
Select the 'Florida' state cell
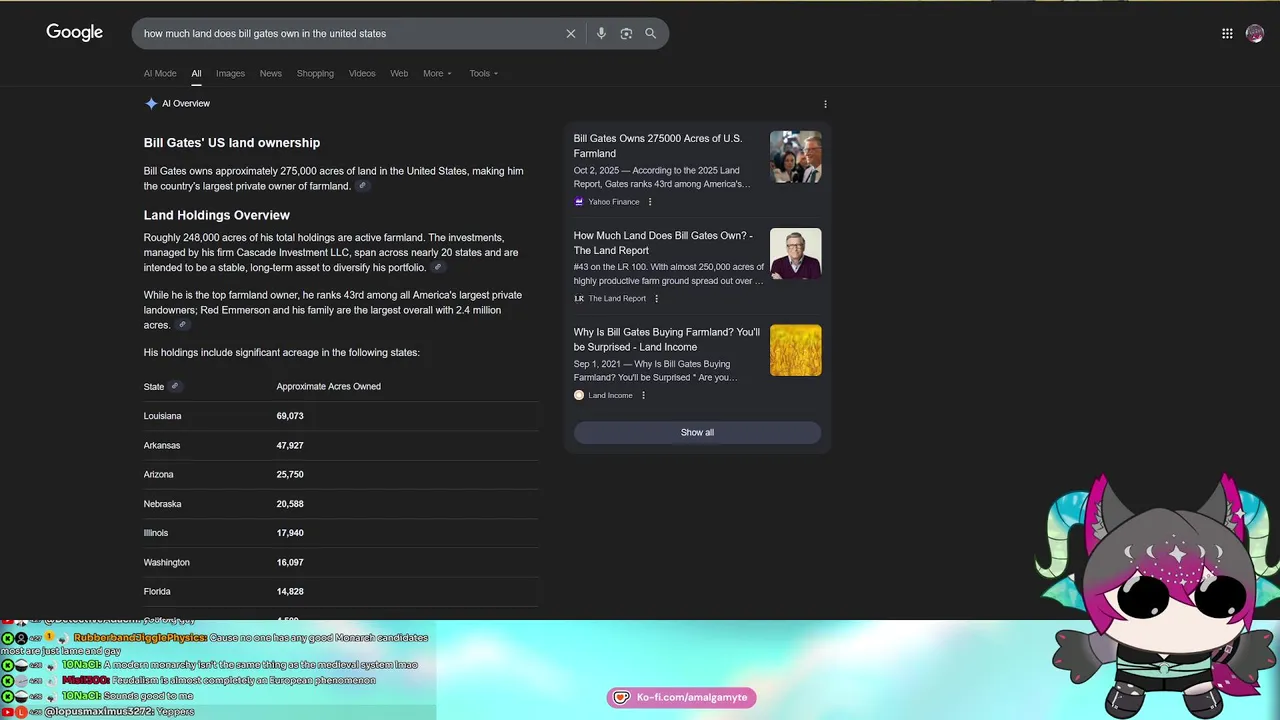pos(157,591)
